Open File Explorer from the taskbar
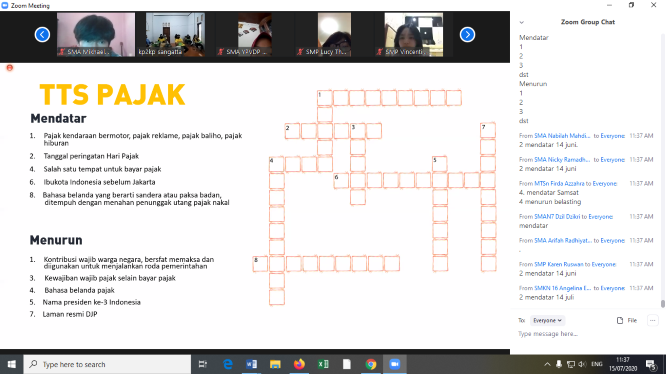 click(275, 364)
